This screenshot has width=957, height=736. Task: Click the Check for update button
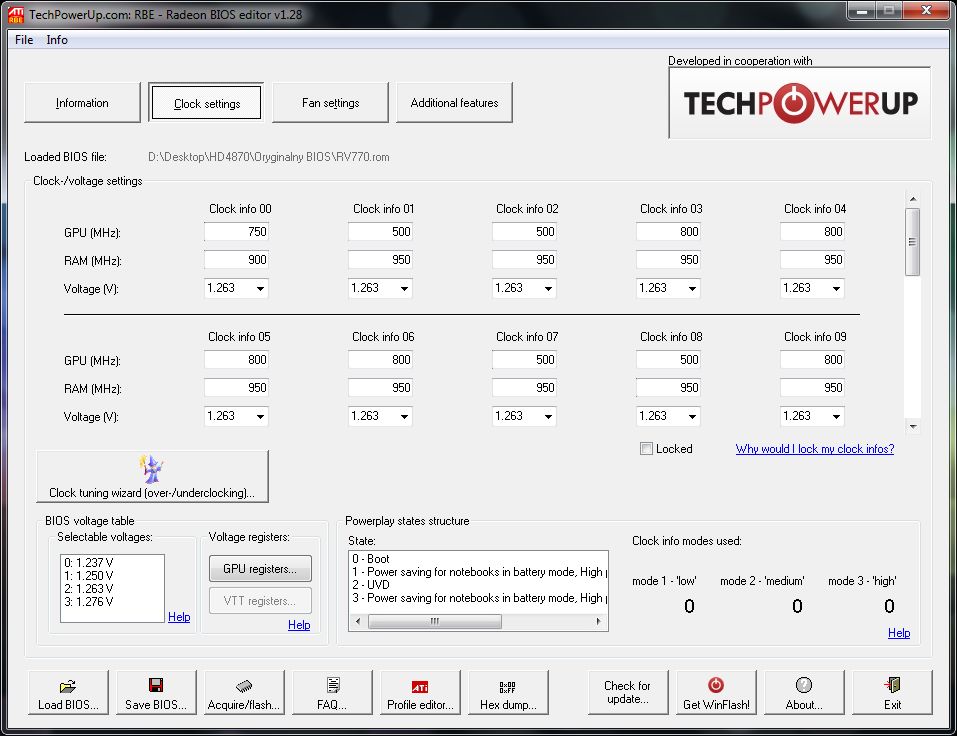[628, 692]
